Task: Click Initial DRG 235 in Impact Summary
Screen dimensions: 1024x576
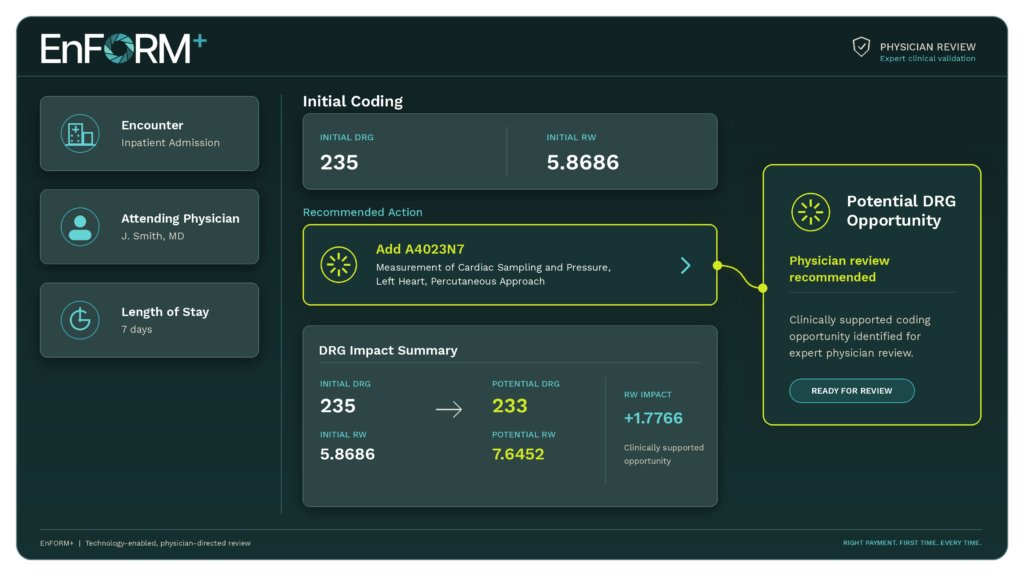Action: 338,406
